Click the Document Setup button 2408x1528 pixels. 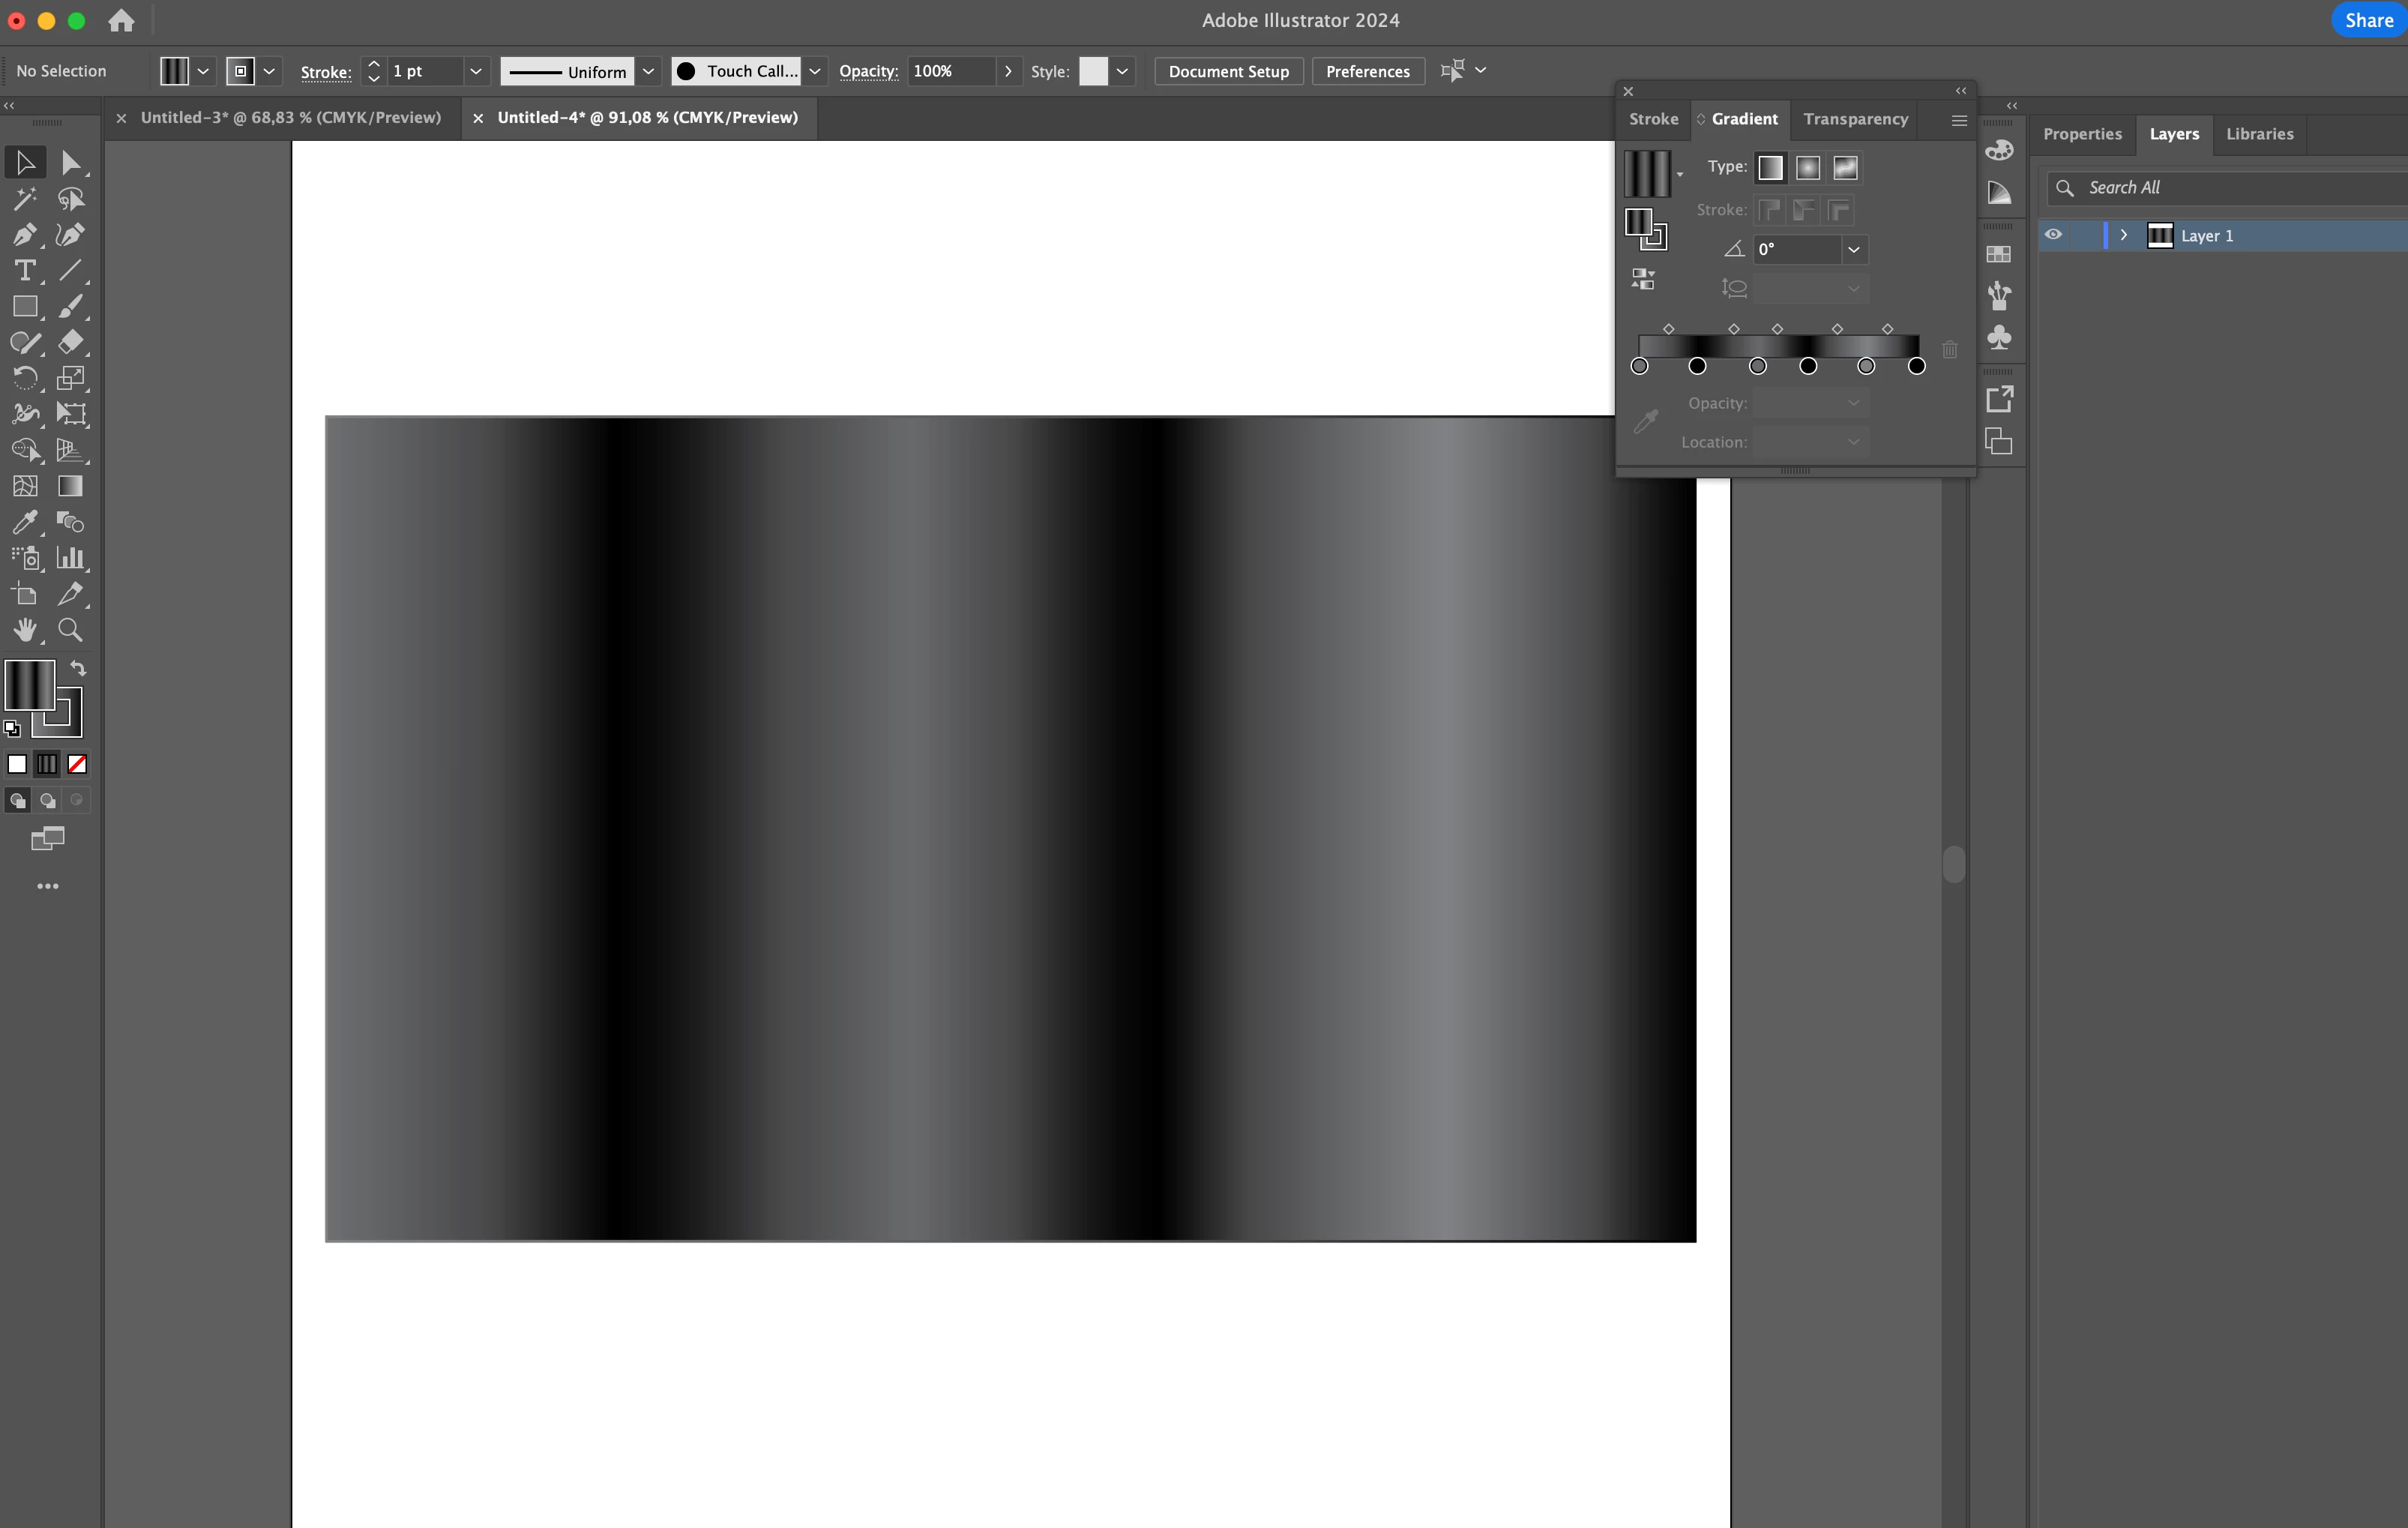click(1228, 71)
